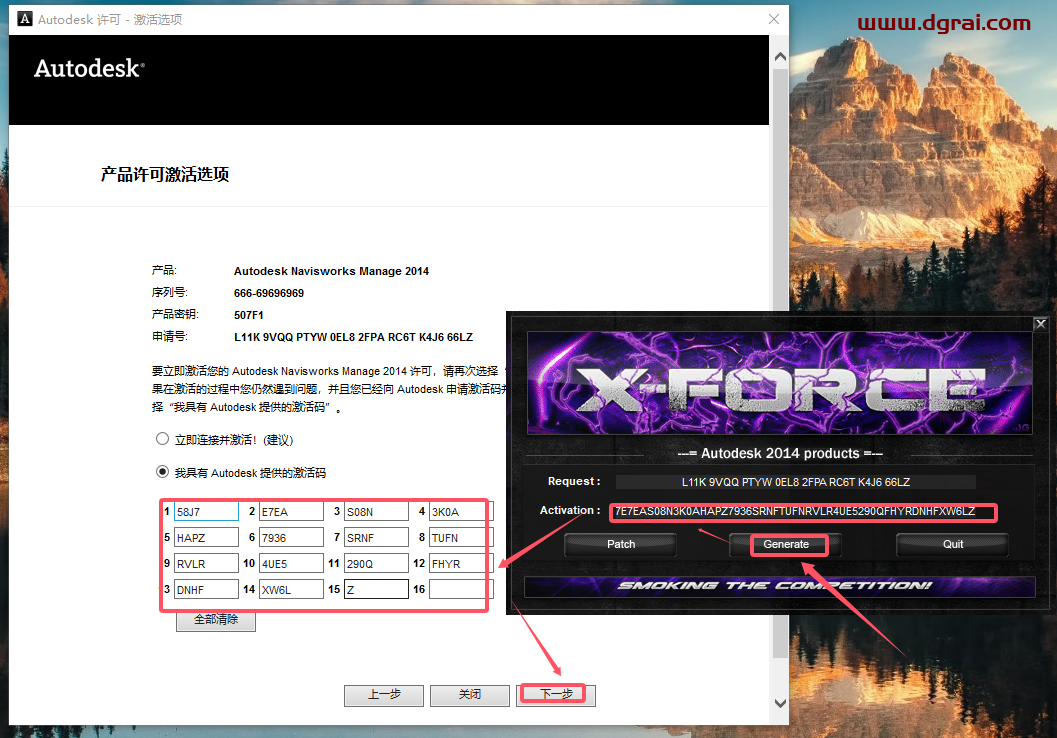
Task: Click activation code field 14 containing XW6L
Action: [291, 589]
